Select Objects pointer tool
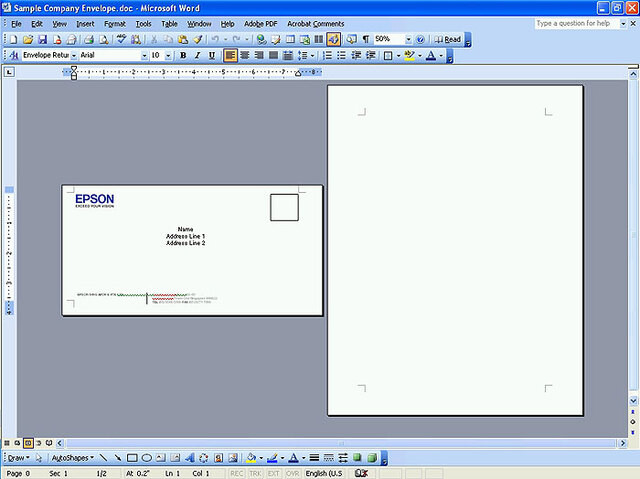 [x=39, y=458]
